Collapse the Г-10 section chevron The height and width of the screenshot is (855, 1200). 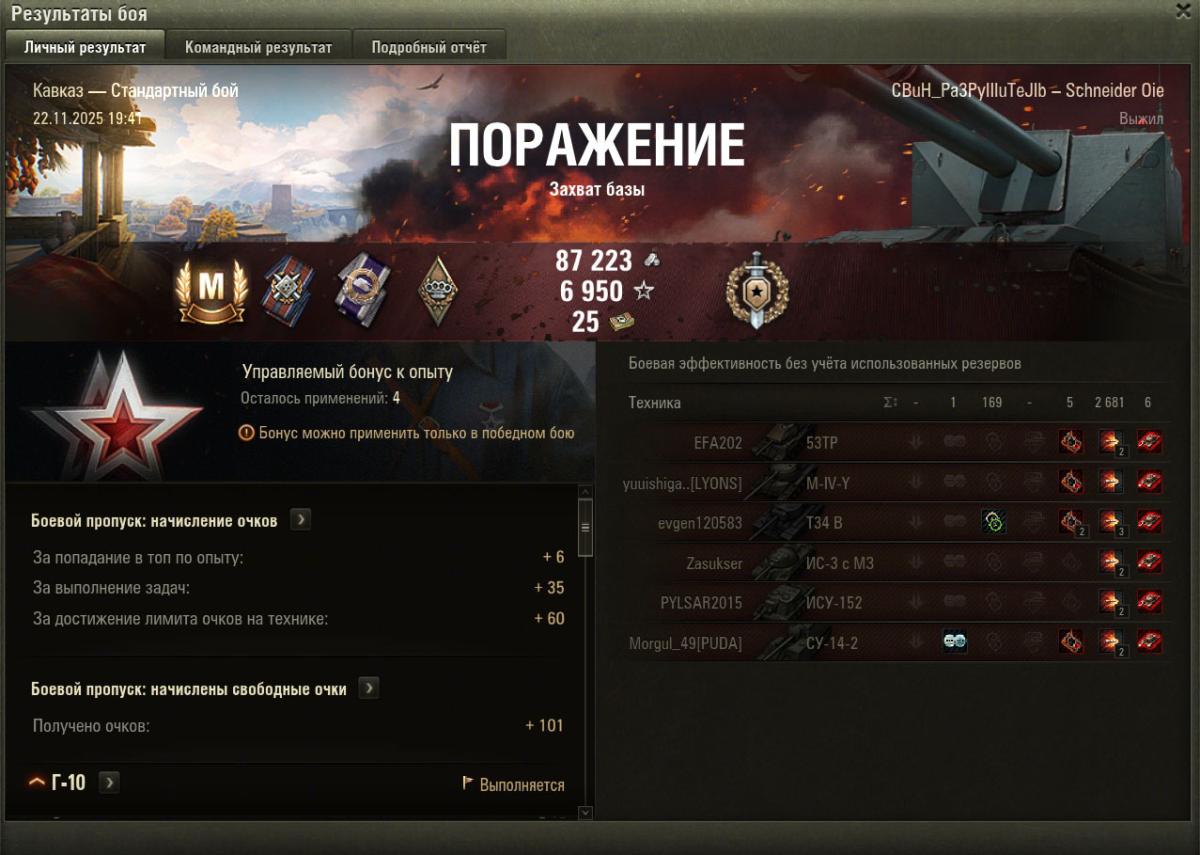37,782
